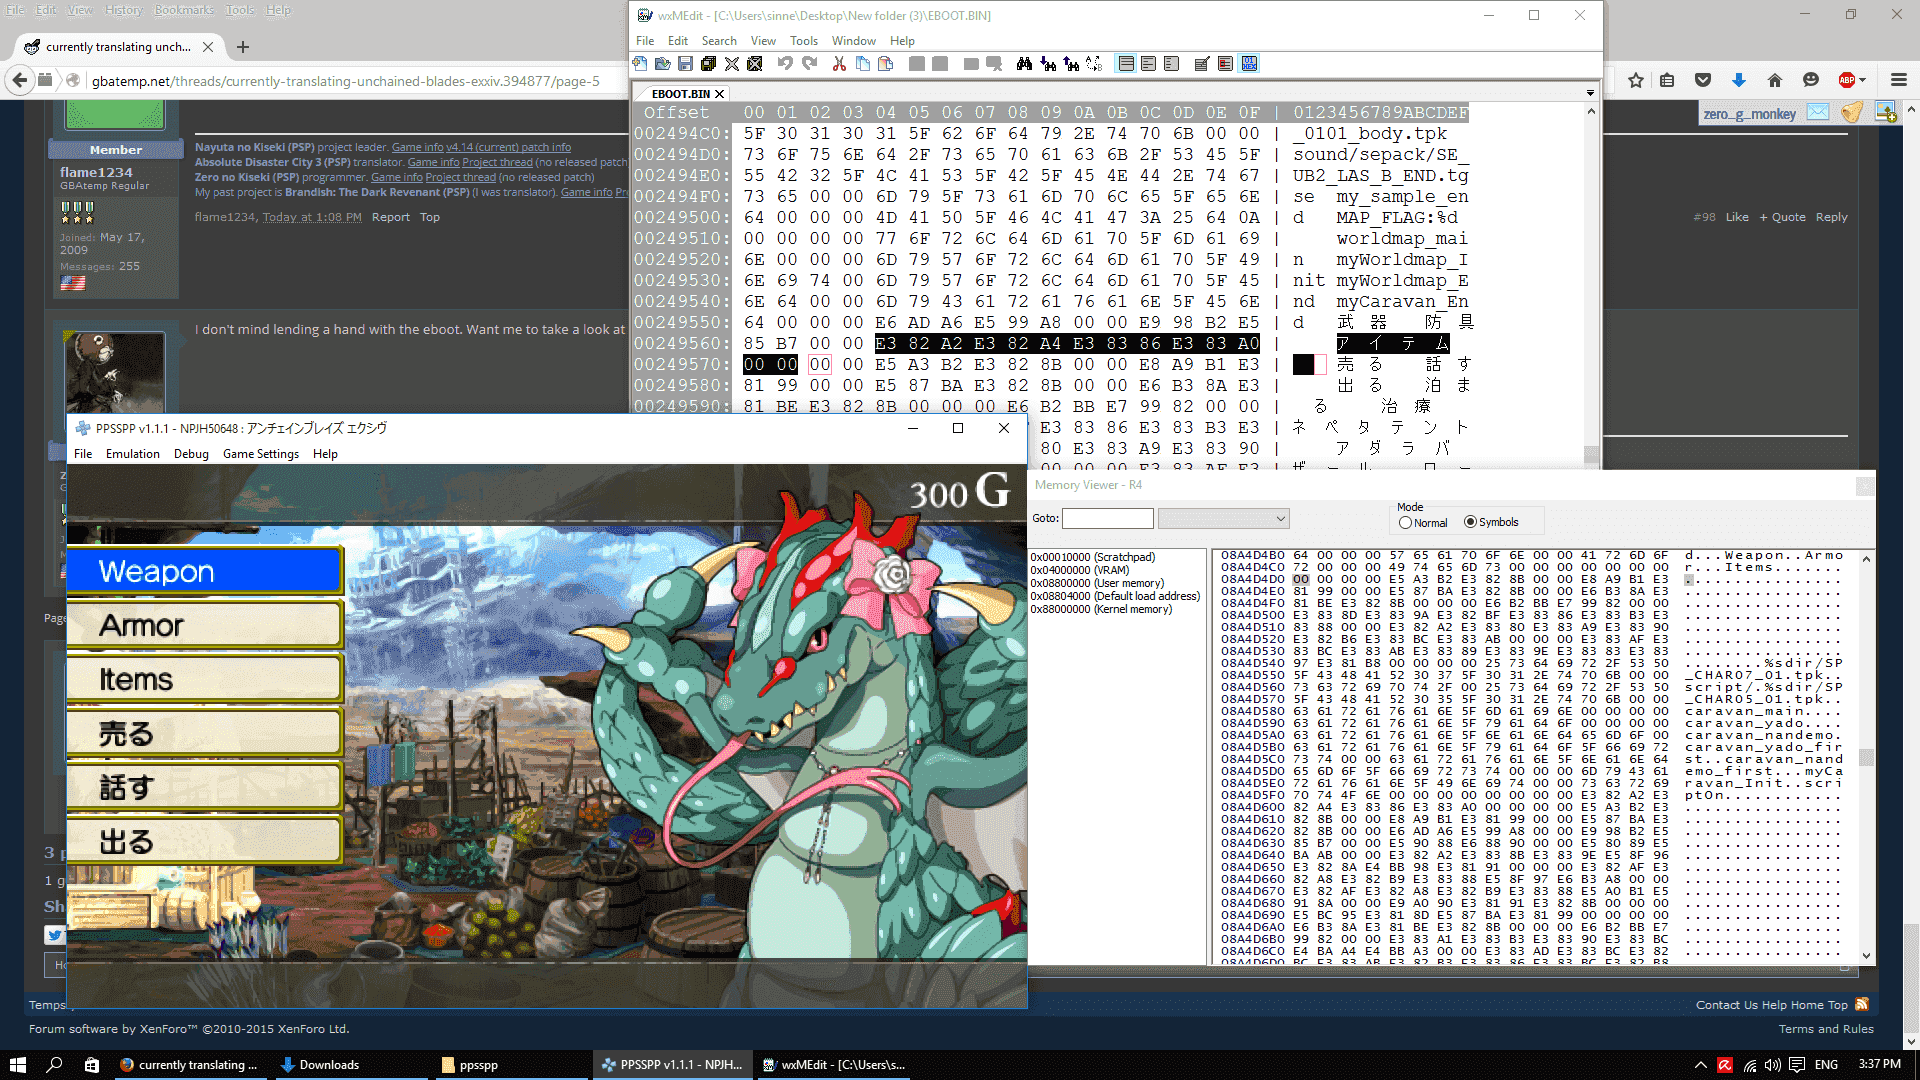
Task: Open the Replace A-to-B icon
Action: click(1094, 64)
